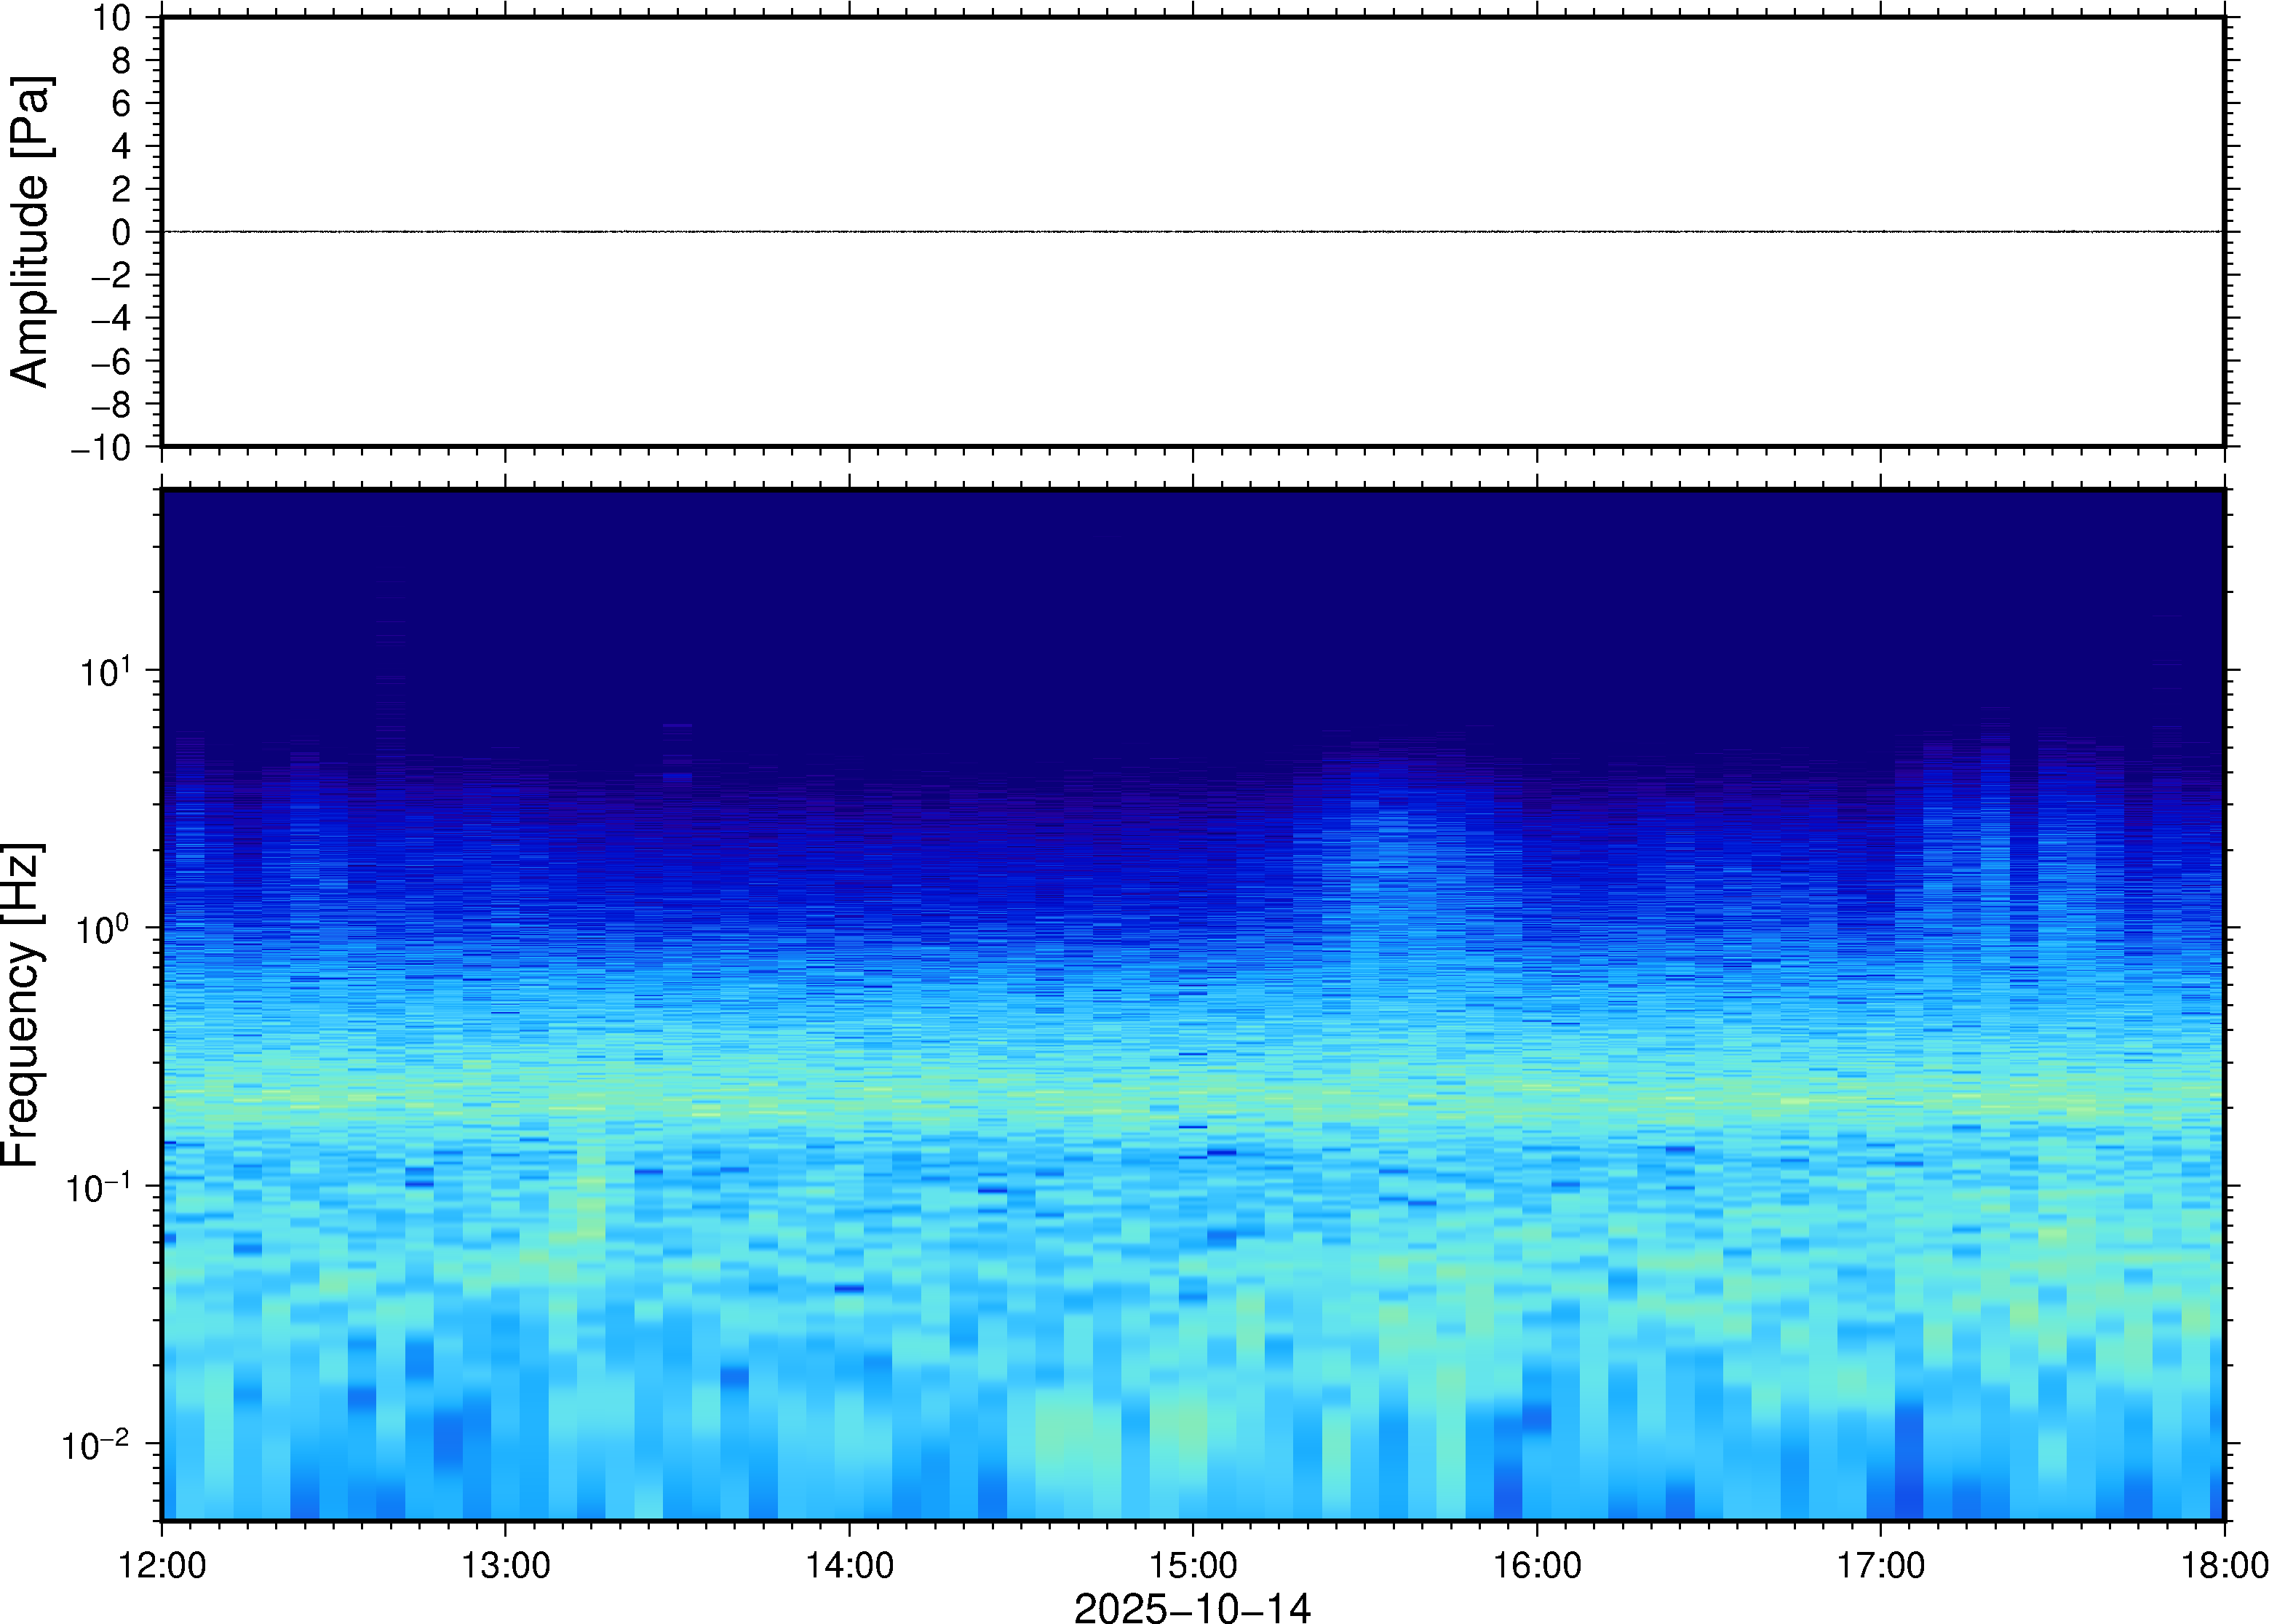The image size is (2269, 1624).
Task: Click the 16:00 time axis label
Action: click(x=1537, y=1565)
